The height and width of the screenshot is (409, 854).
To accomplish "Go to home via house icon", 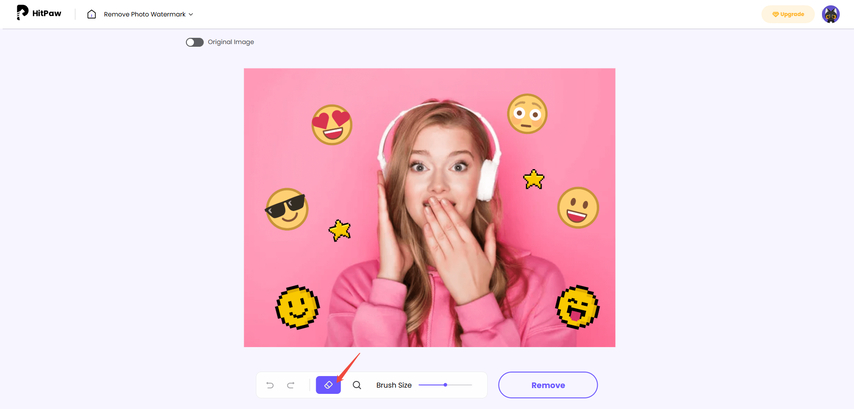I will 91,14.
